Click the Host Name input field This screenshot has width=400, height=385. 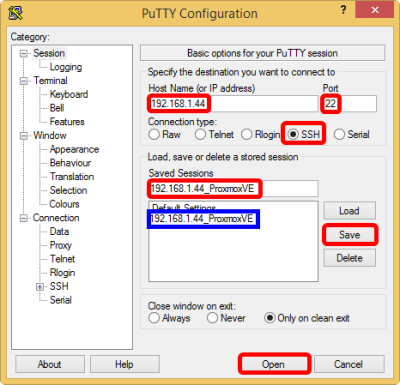point(233,104)
